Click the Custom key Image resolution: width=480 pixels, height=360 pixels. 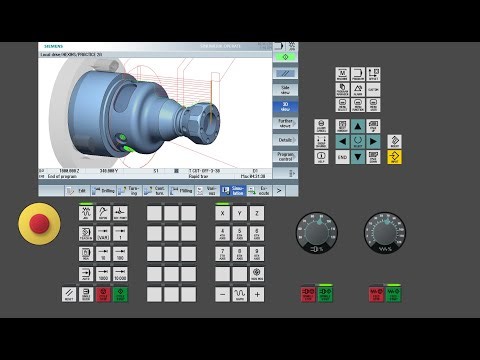point(373,89)
